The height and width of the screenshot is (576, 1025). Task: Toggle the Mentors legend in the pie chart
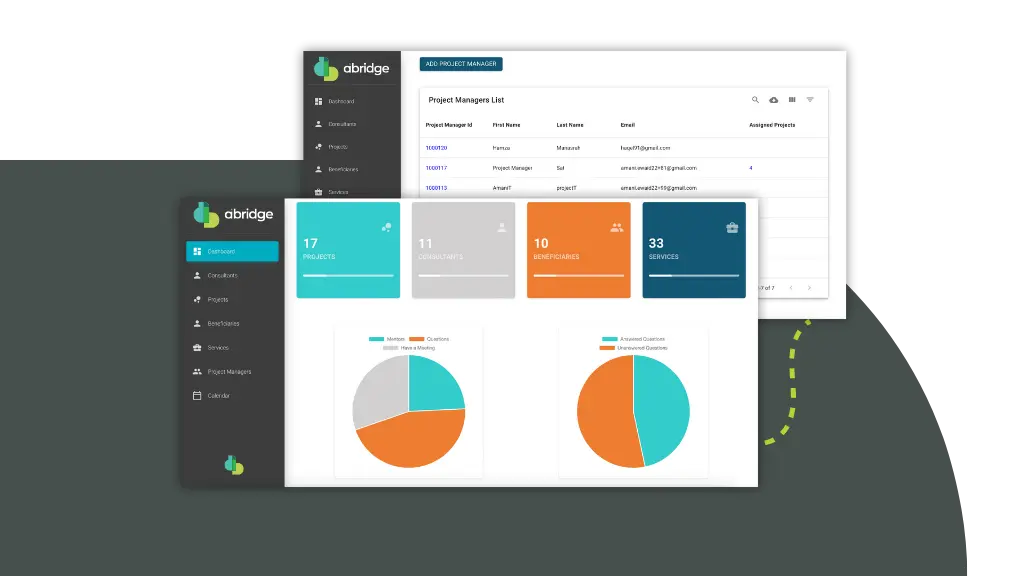385,339
